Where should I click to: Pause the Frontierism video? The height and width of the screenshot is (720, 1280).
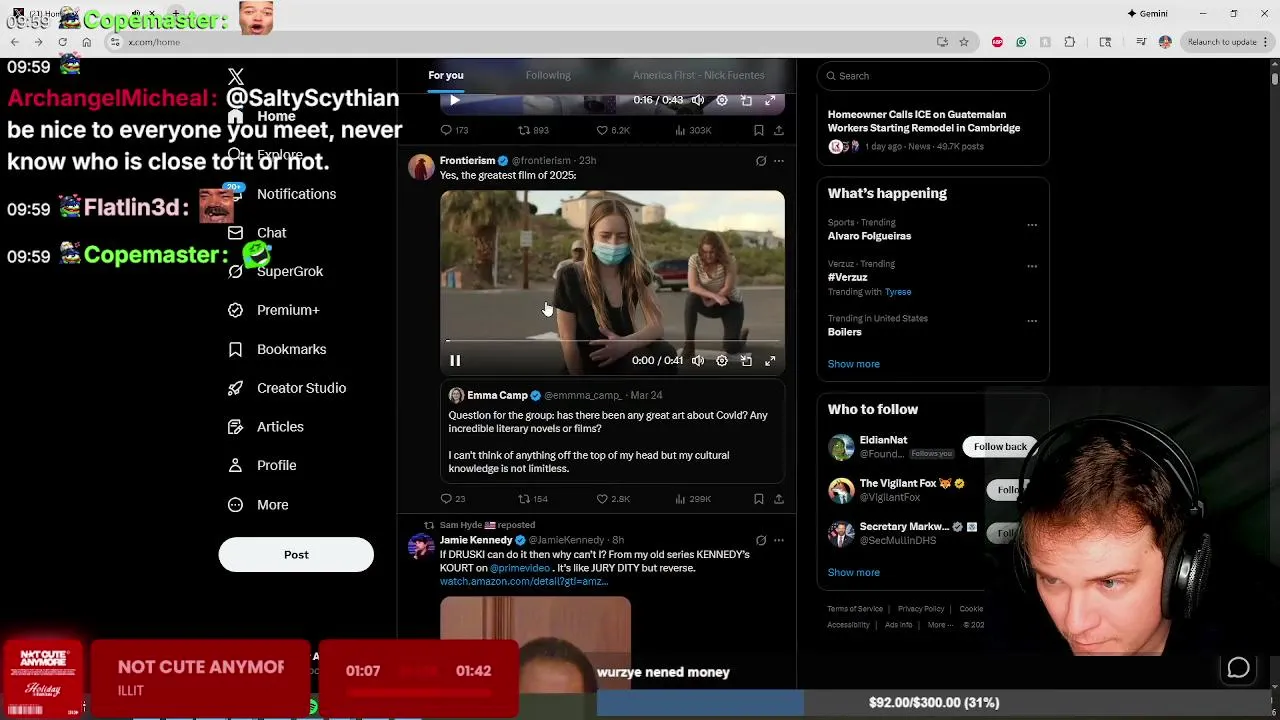click(x=455, y=361)
